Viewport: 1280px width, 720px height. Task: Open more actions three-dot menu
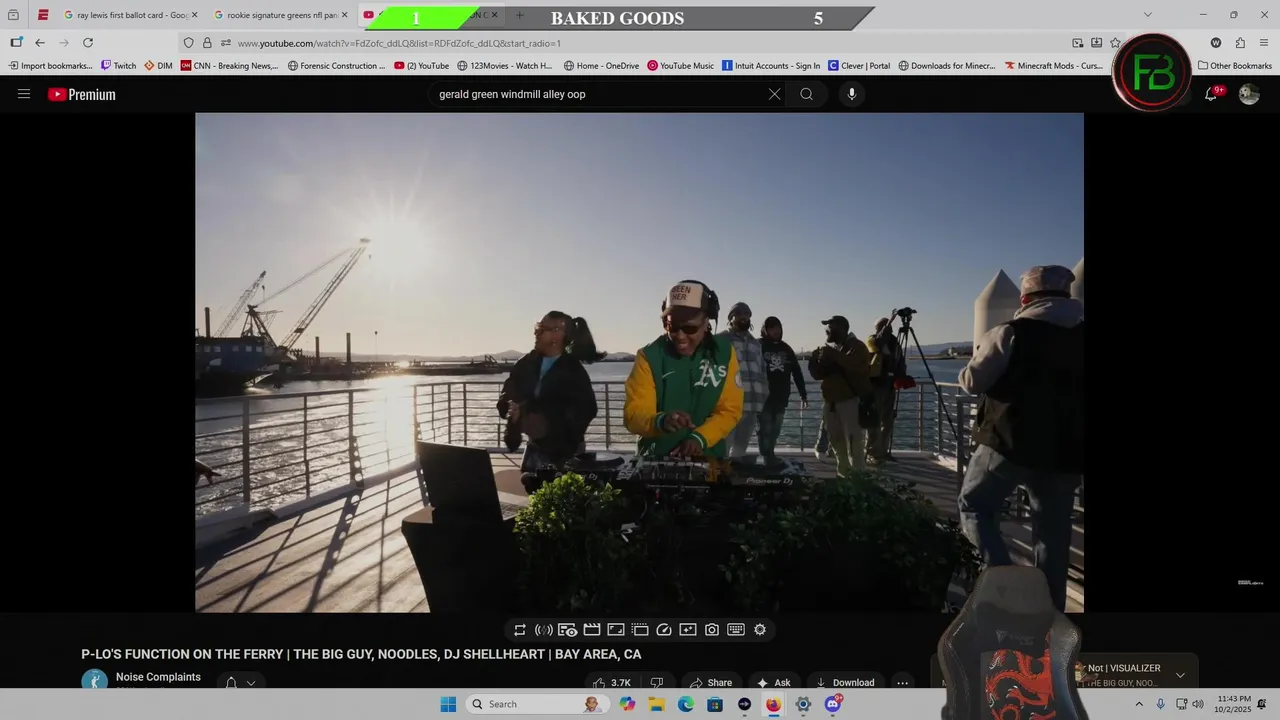pos(902,683)
